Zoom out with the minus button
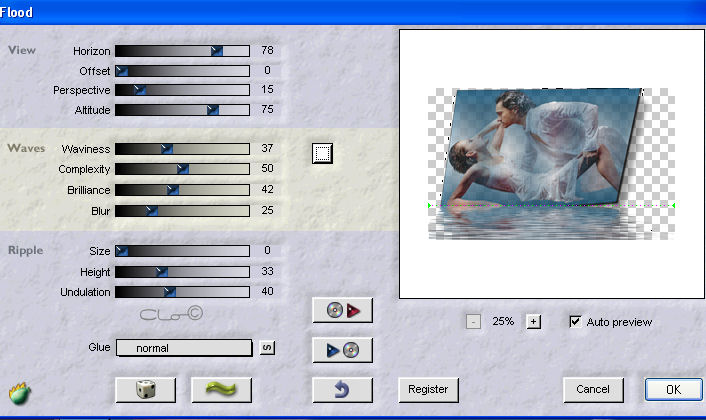The width and height of the screenshot is (706, 420). pos(473,321)
